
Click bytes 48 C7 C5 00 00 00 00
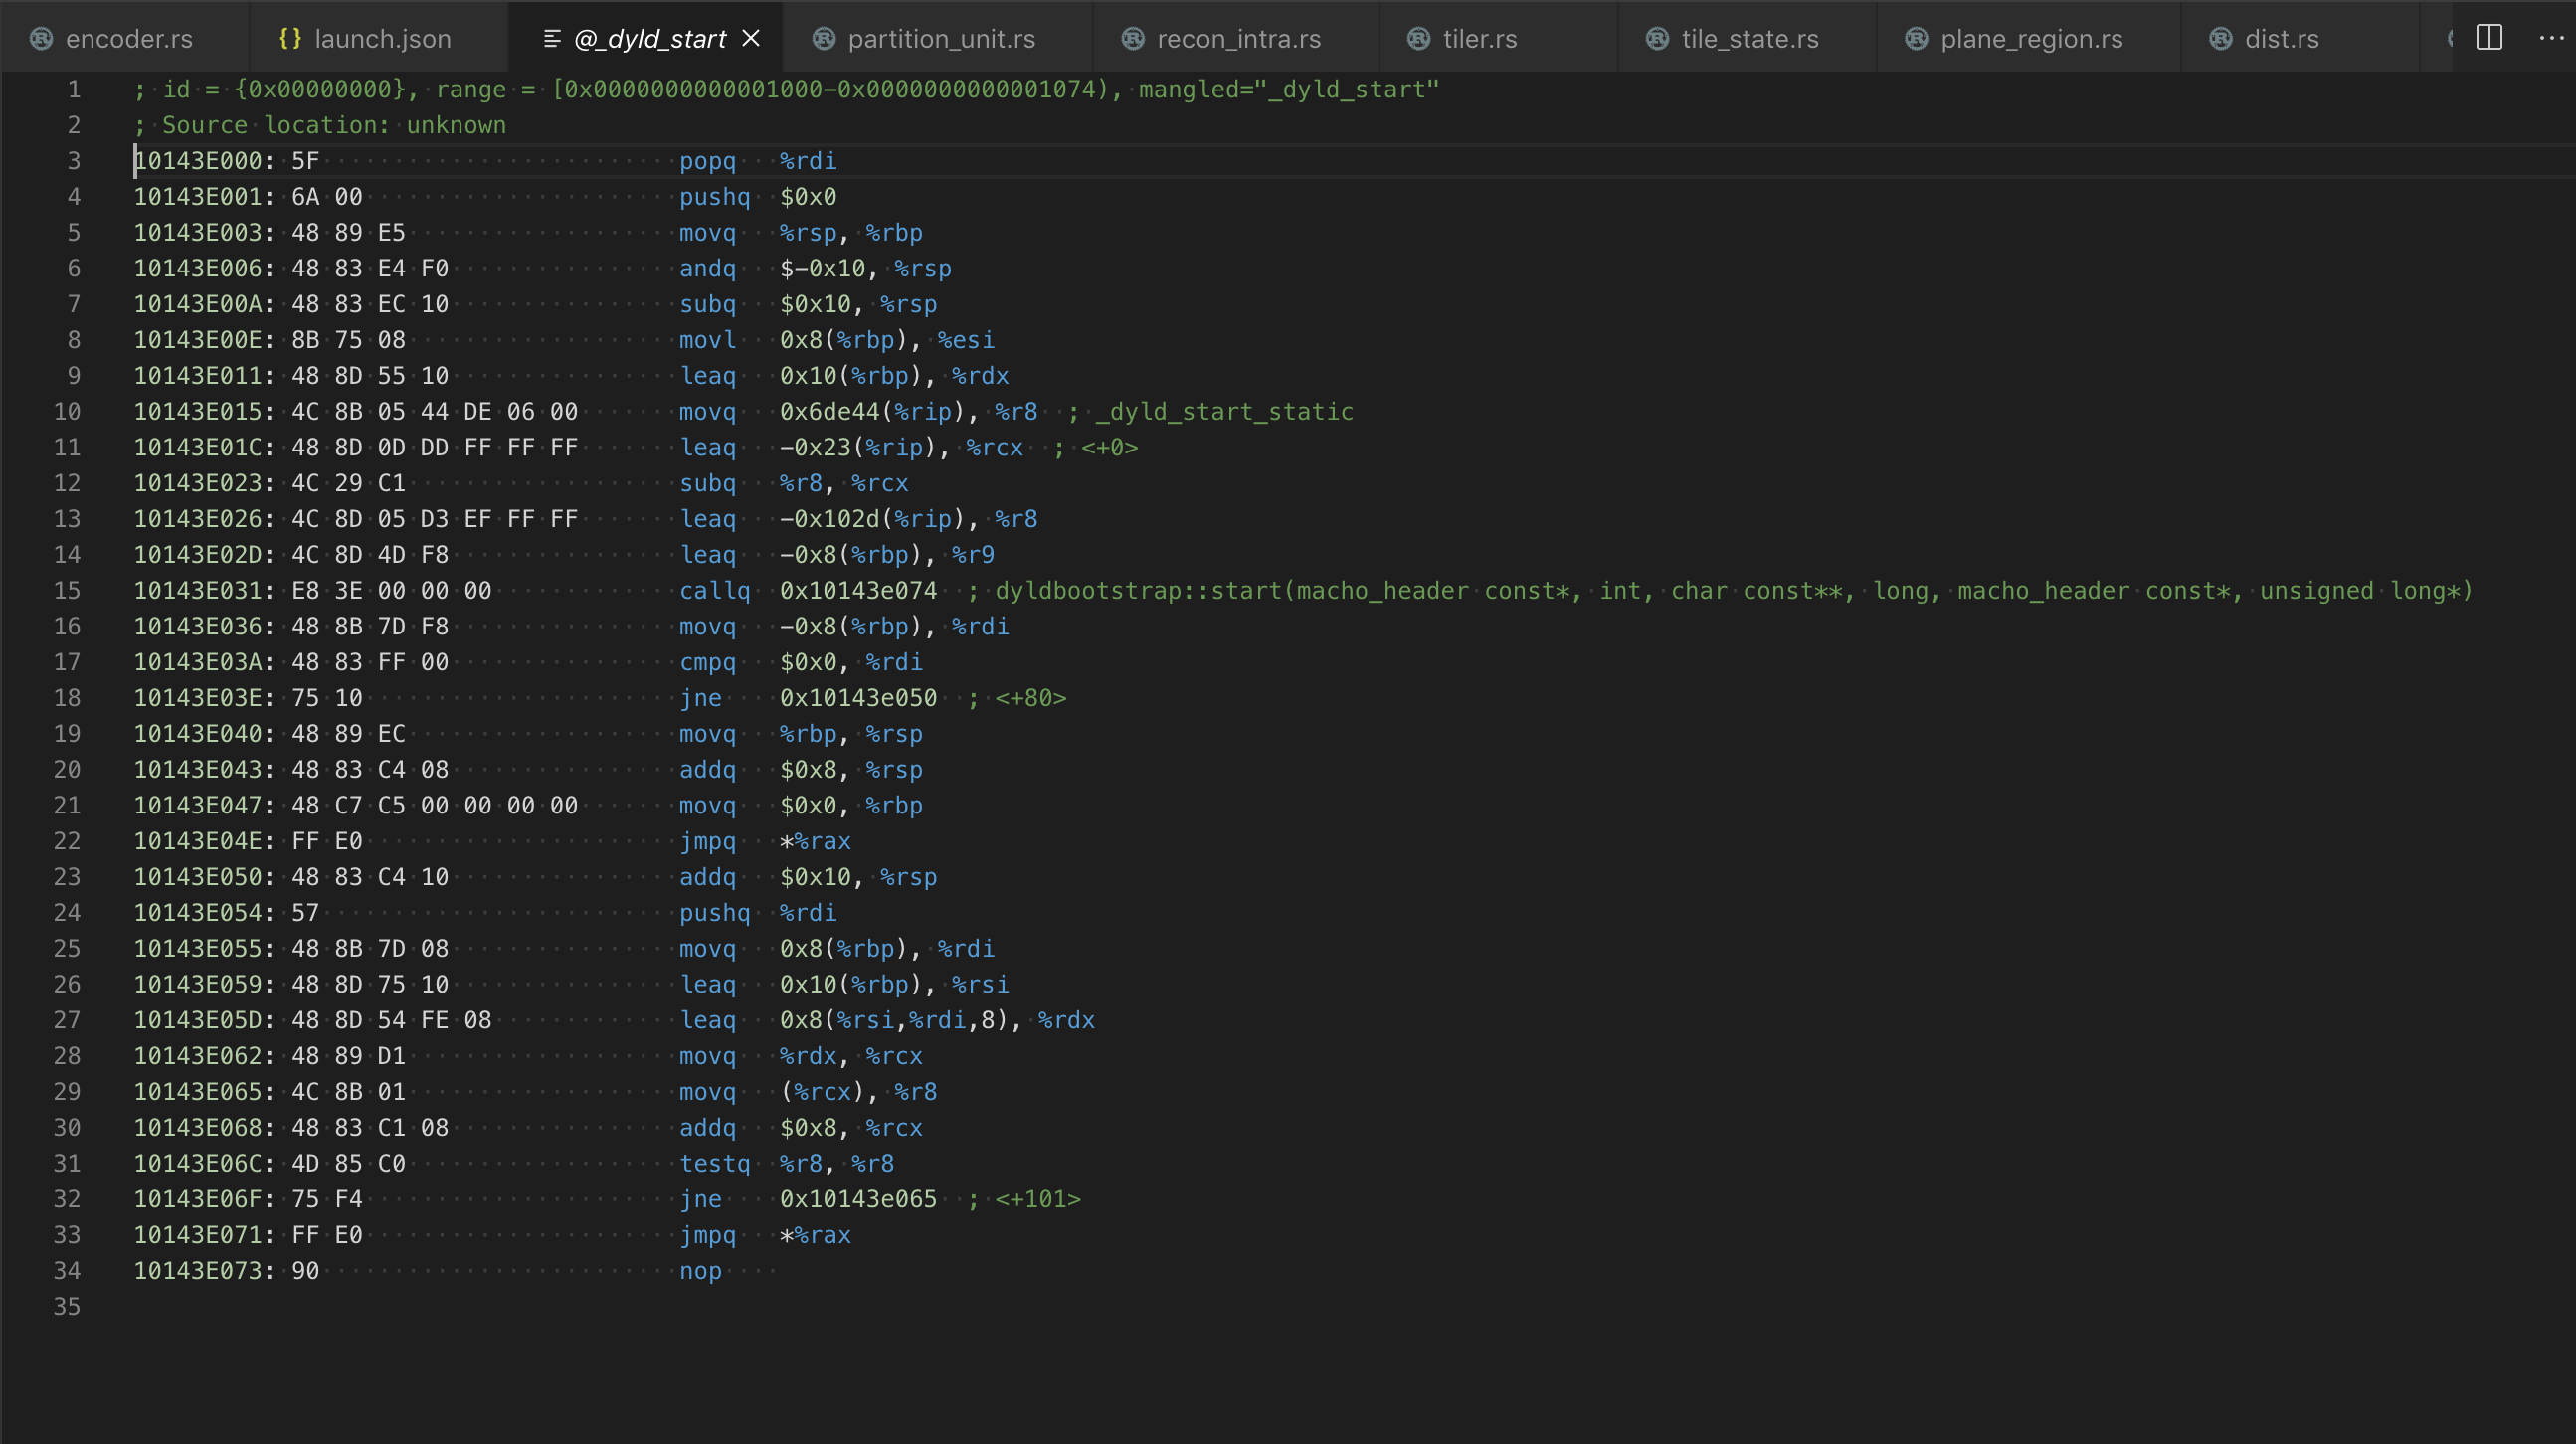tap(435, 806)
